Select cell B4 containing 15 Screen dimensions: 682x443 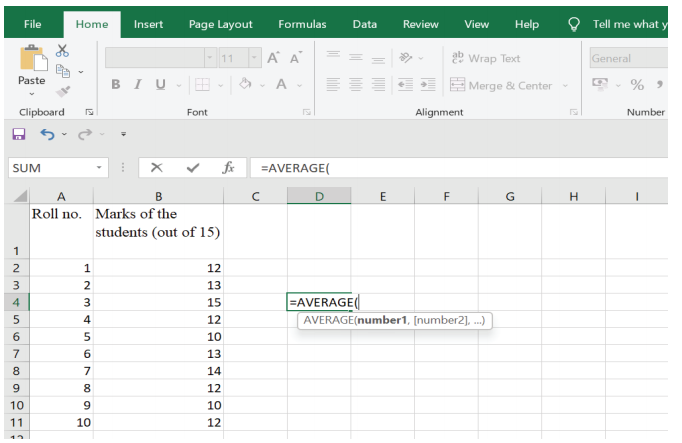(158, 301)
